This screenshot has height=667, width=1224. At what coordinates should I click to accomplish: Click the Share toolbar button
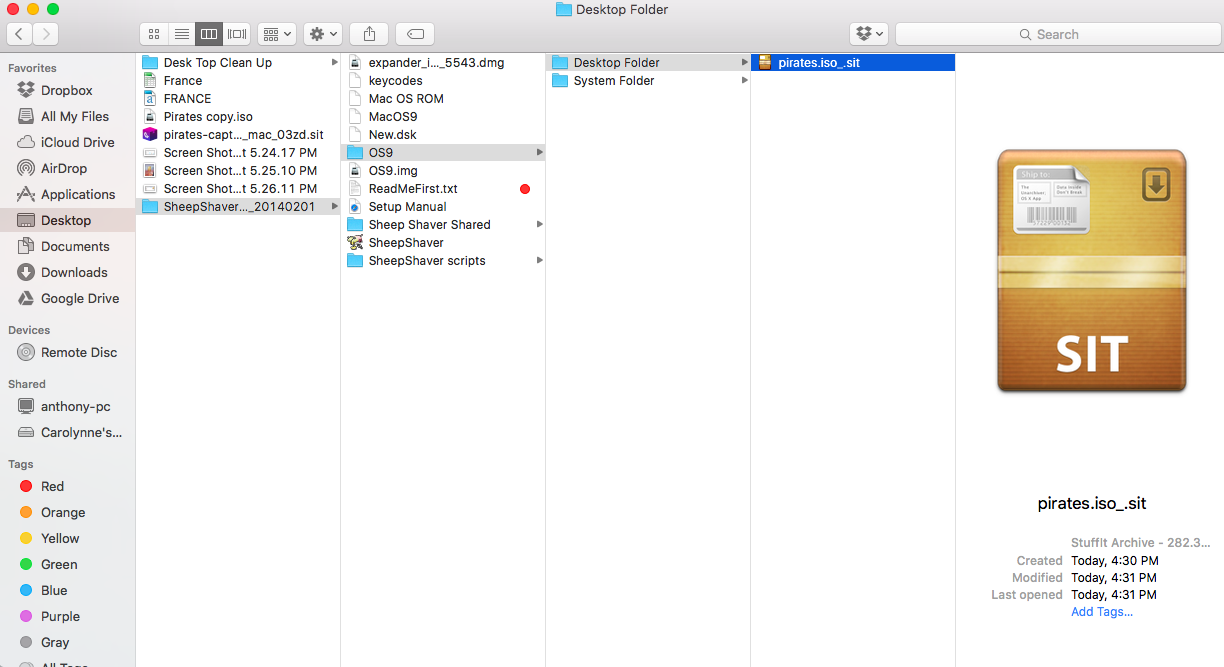(x=369, y=34)
